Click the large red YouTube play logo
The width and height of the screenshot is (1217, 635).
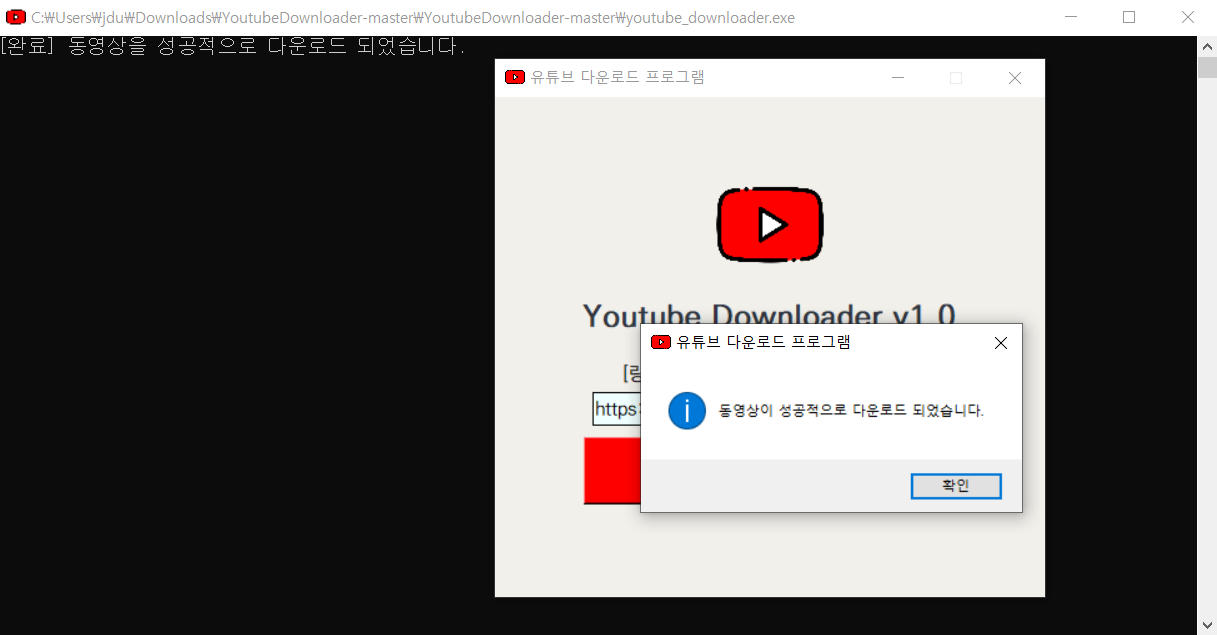pos(770,225)
